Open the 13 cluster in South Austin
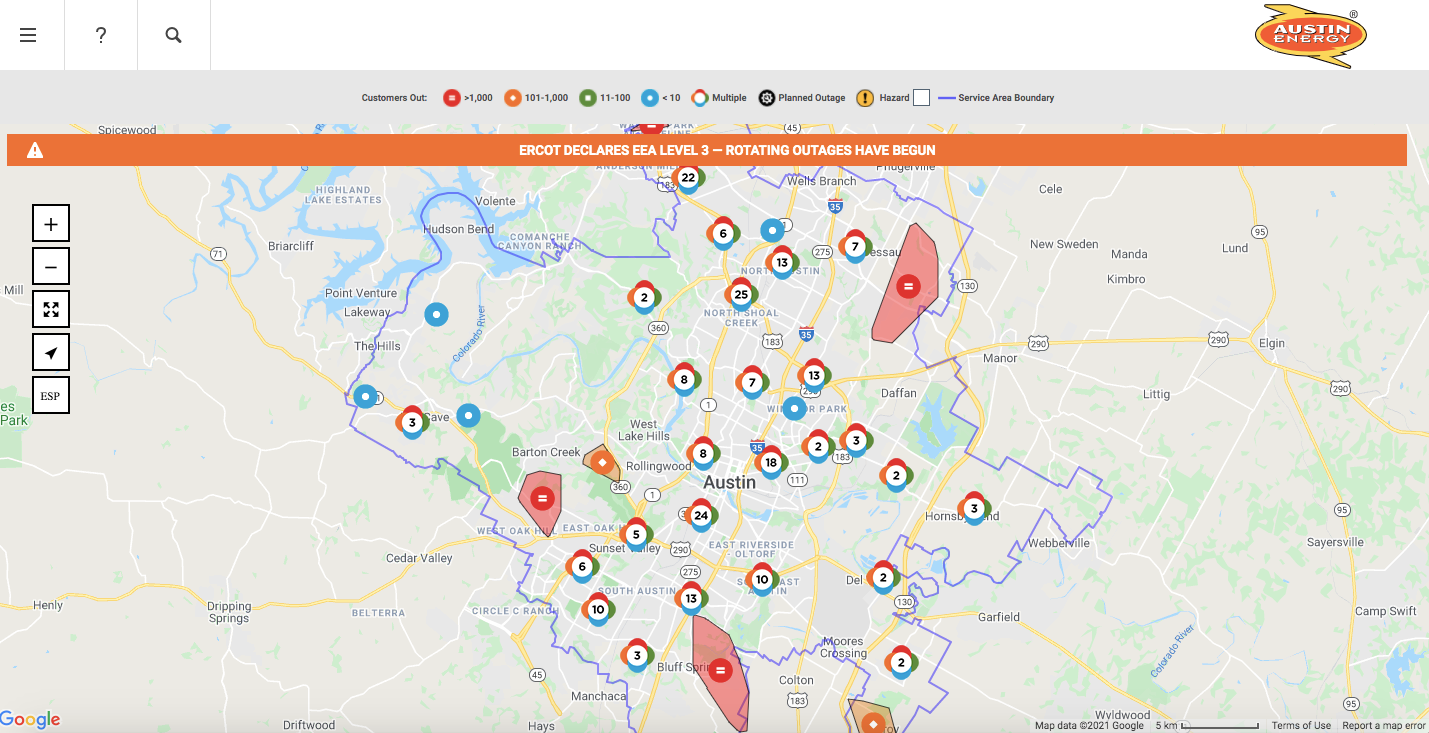The image size is (1429, 733). pos(691,599)
